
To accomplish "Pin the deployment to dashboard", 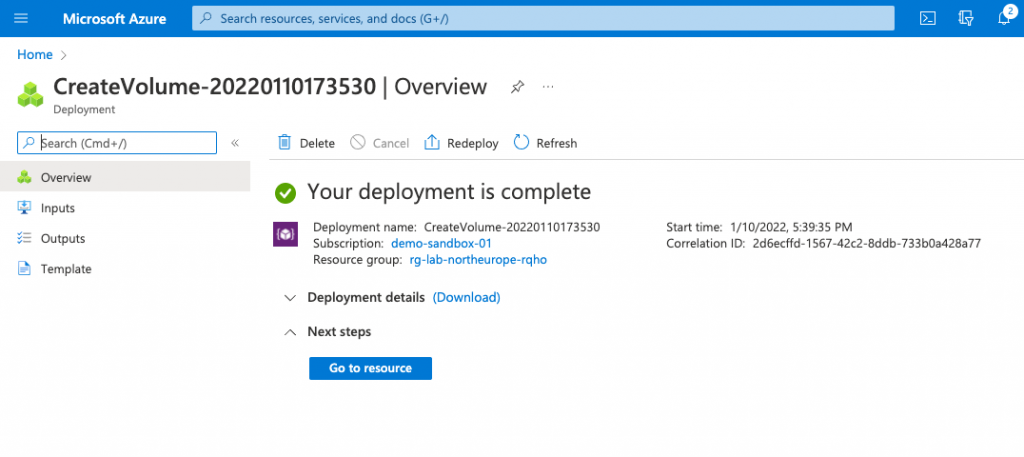I will click(517, 87).
